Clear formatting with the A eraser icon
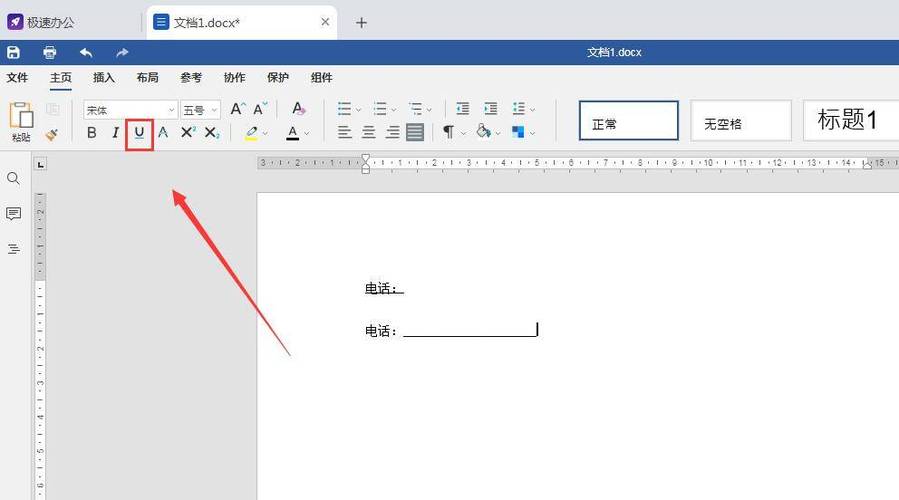 pyautogui.click(x=298, y=108)
